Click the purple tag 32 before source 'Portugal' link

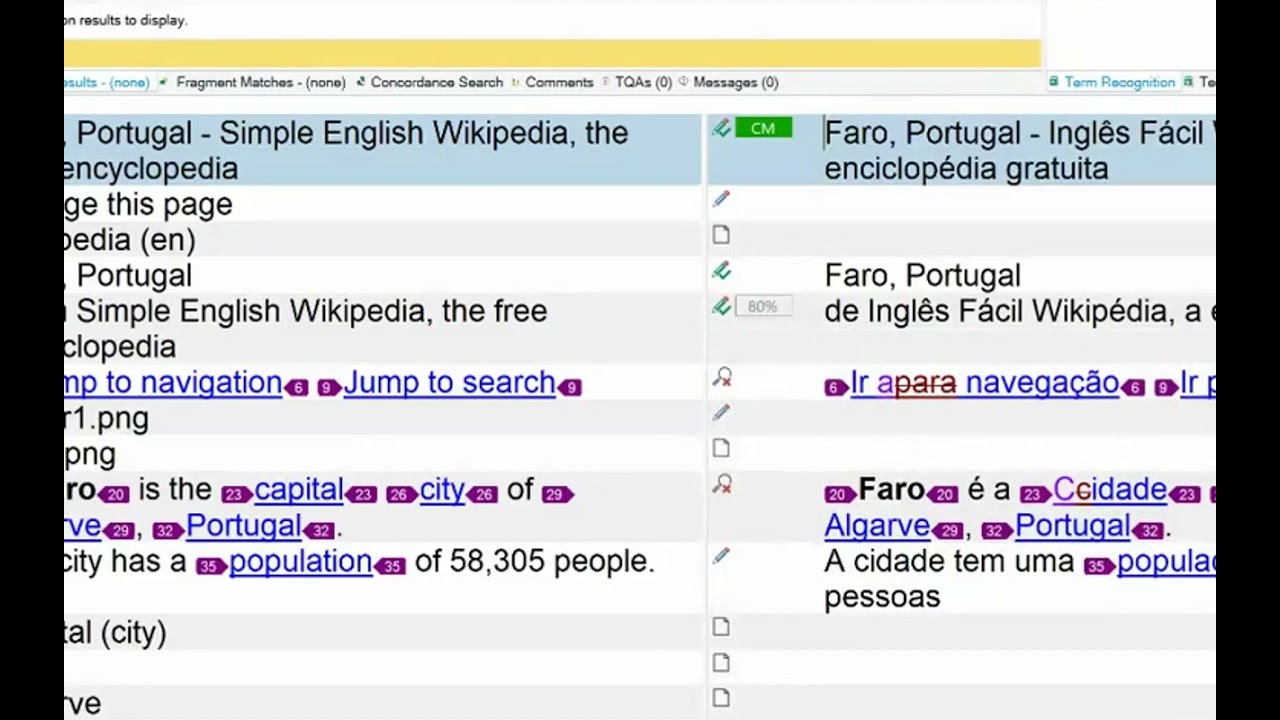pos(167,530)
